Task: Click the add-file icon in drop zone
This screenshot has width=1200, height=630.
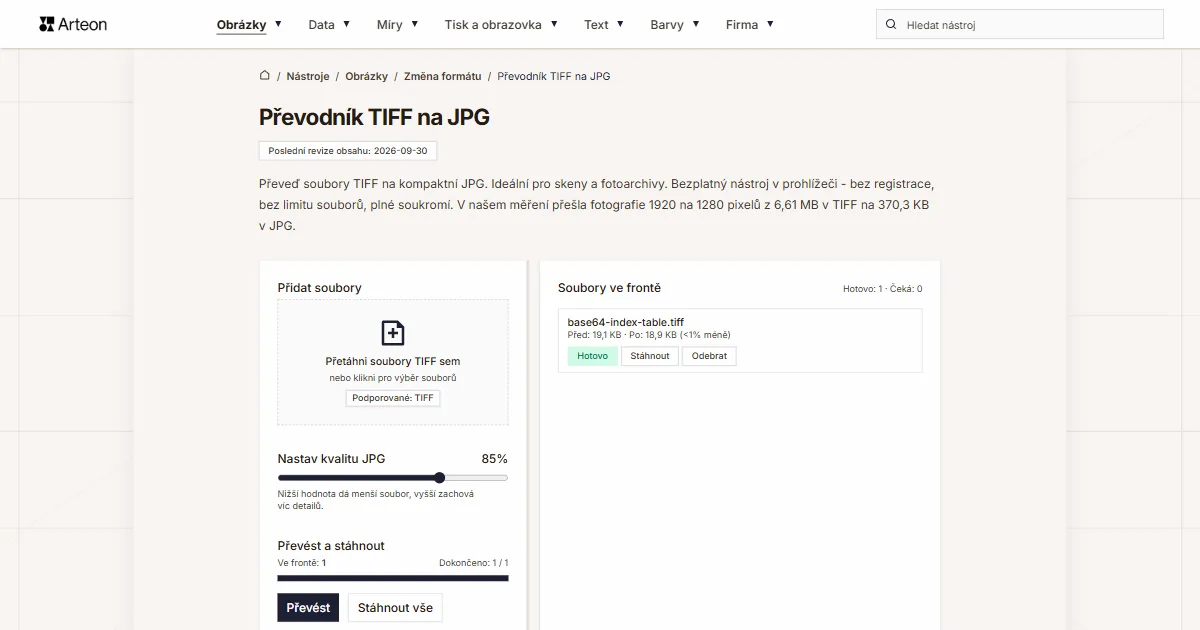Action: click(393, 333)
